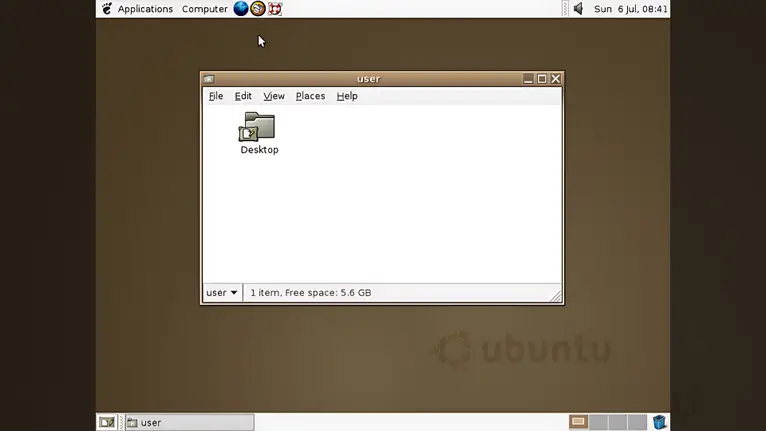Open the GNOME foot Applications icon
The image size is (766, 431).
point(107,8)
